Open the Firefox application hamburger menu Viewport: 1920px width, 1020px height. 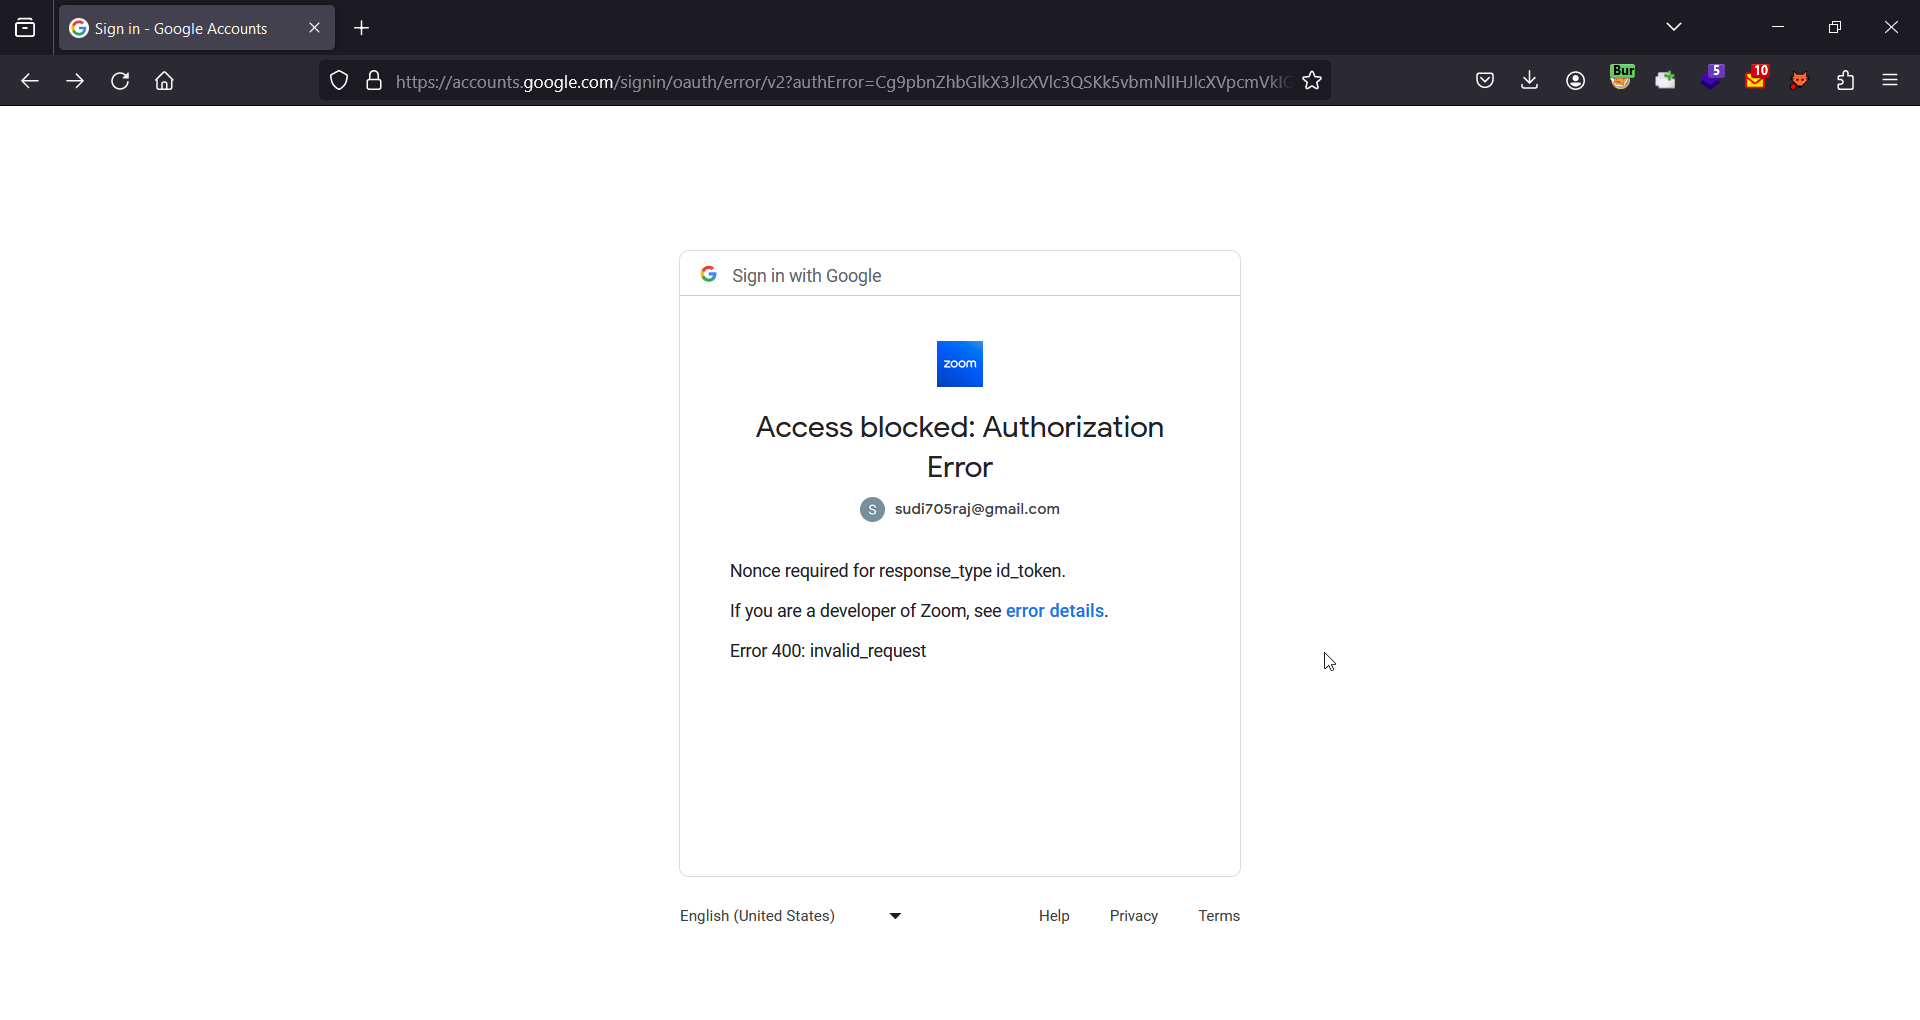tap(1890, 81)
